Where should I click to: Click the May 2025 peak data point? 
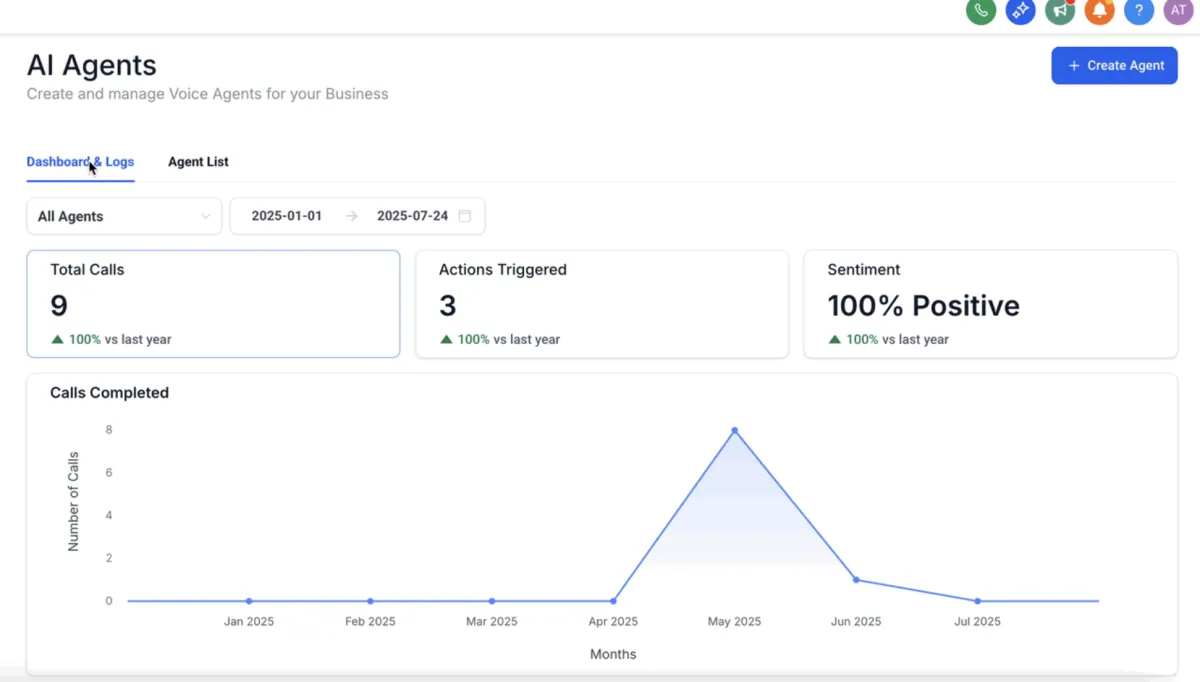coord(735,430)
